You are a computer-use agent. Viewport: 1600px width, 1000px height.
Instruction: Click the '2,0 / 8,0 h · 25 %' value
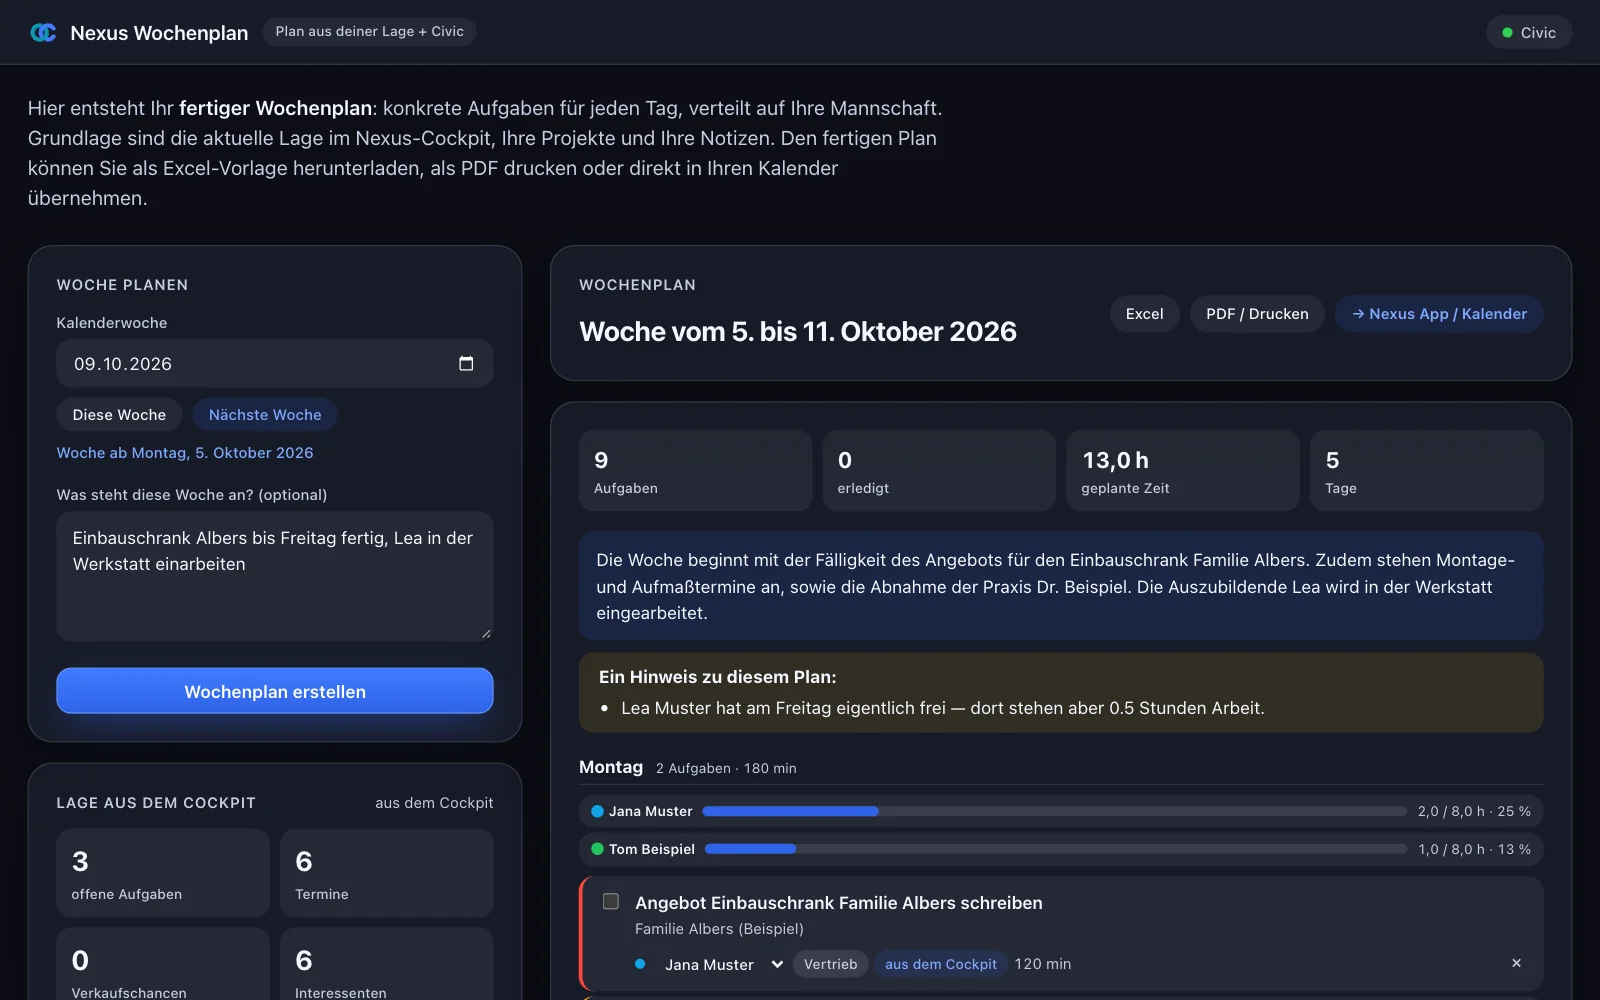[1474, 811]
